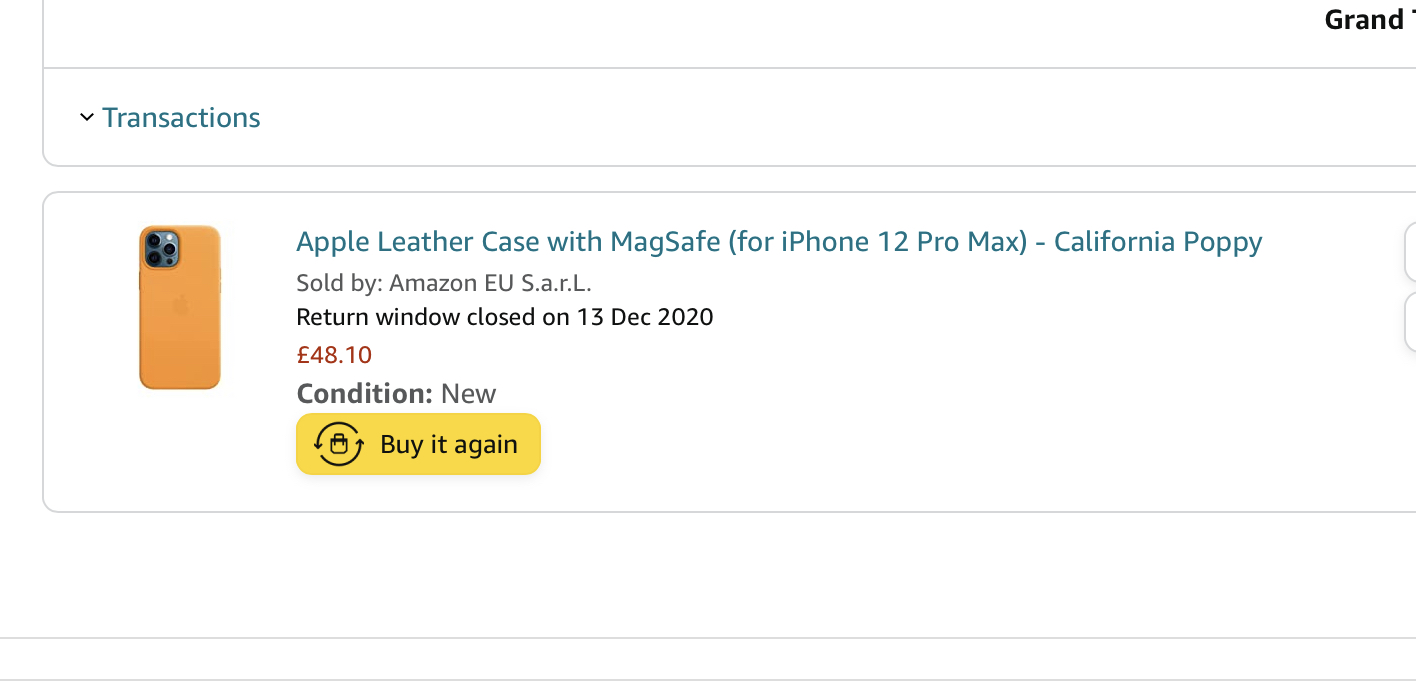Expand the Transactions chevron arrow
The height and width of the screenshot is (698, 1416).
[86, 118]
